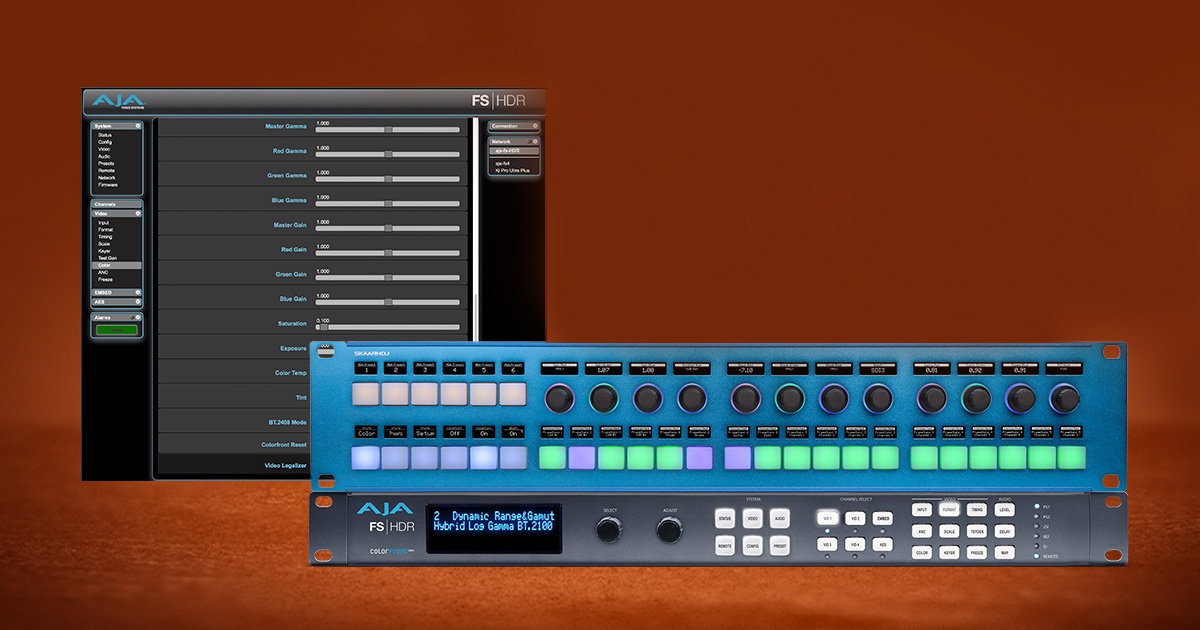Adjust the Saturation slider handle

point(322,326)
